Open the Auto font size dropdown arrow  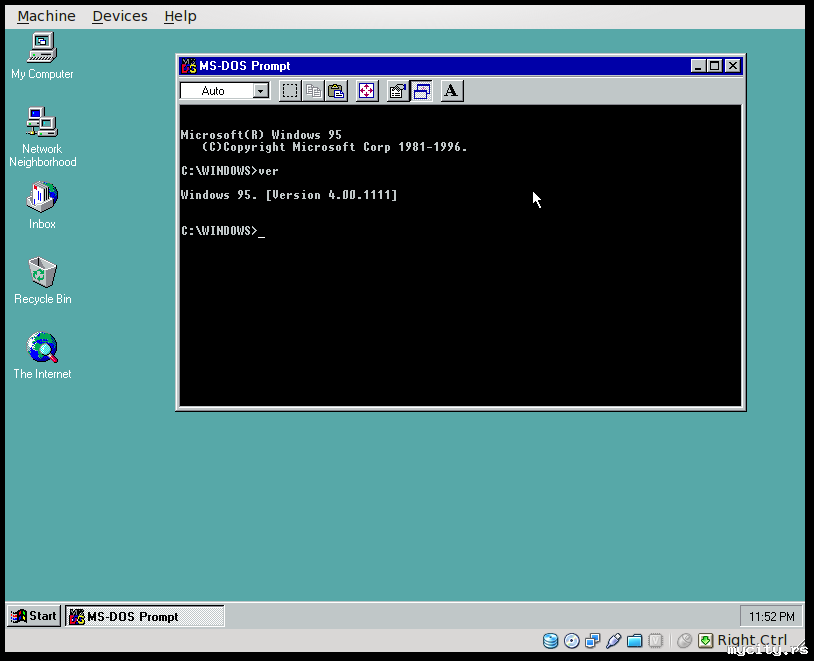pos(261,91)
